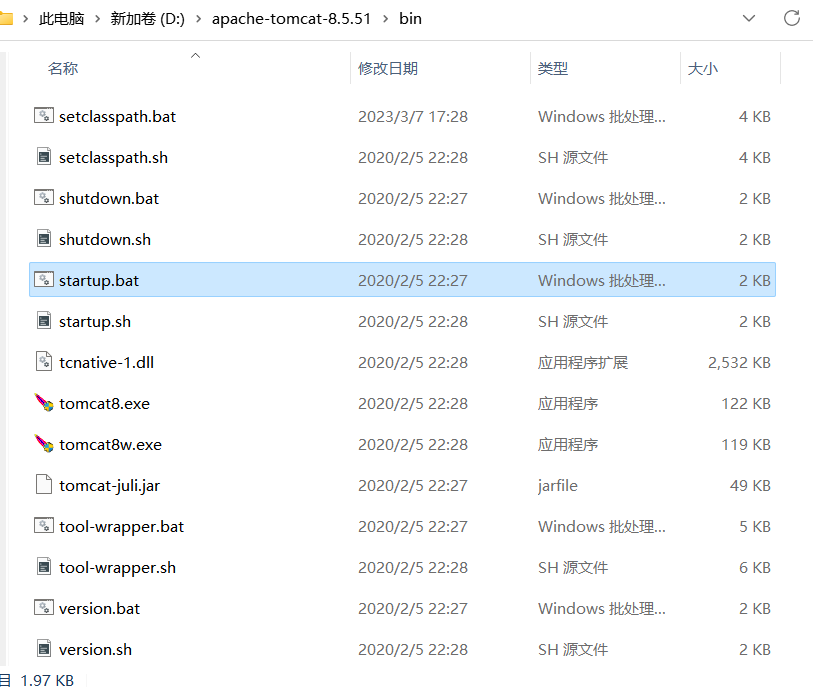
Task: Select the shutdown.sh file name
Action: click(105, 239)
